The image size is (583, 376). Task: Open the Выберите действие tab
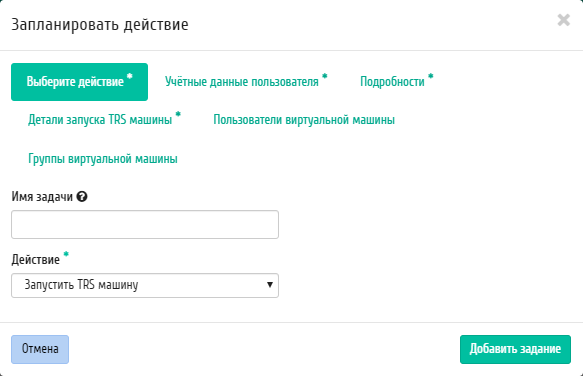coord(80,82)
